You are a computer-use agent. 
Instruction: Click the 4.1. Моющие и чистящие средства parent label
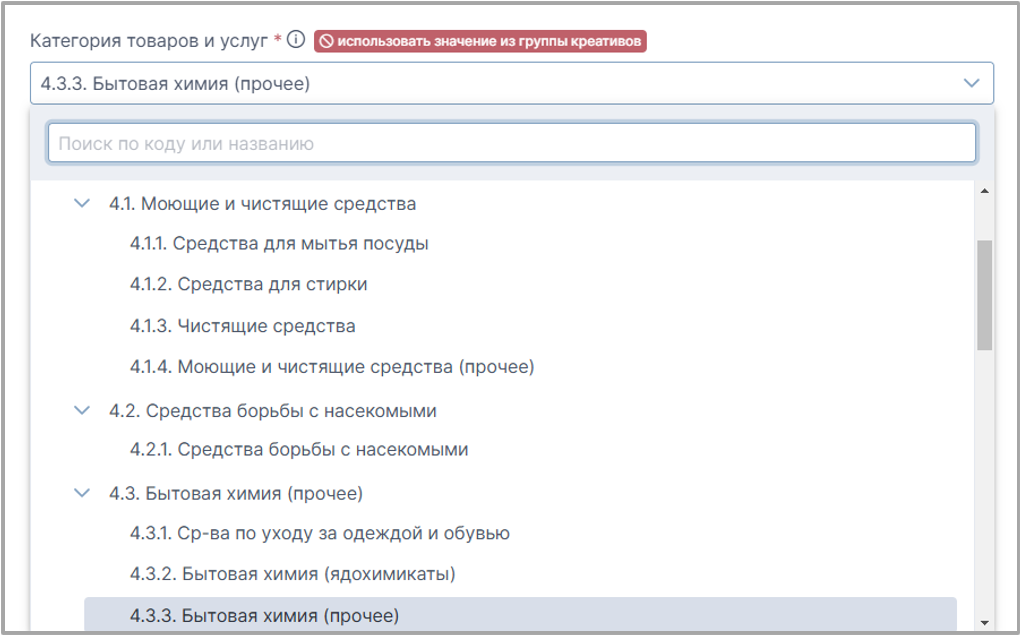tap(262, 204)
